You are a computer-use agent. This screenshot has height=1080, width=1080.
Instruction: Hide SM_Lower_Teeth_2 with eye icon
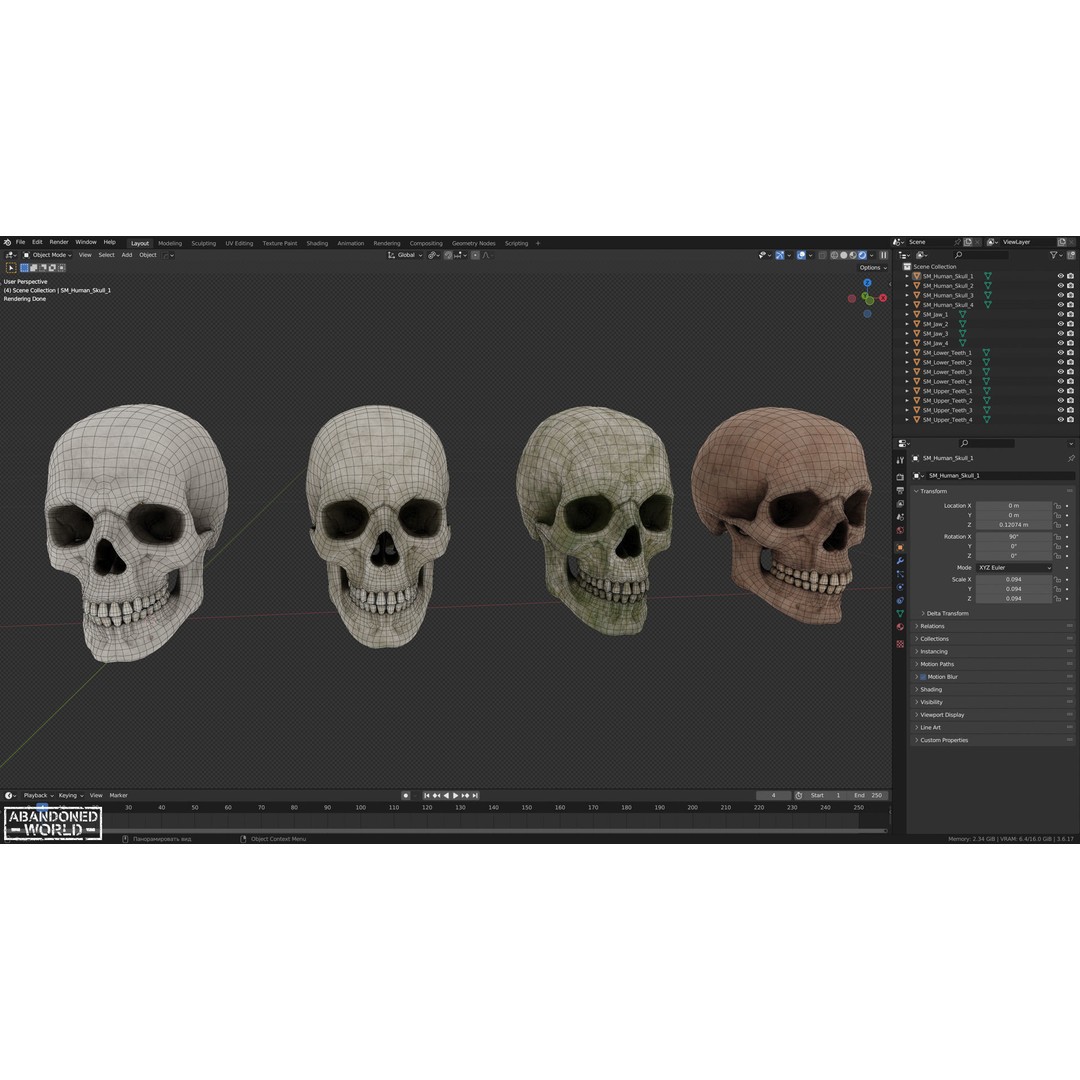1061,362
